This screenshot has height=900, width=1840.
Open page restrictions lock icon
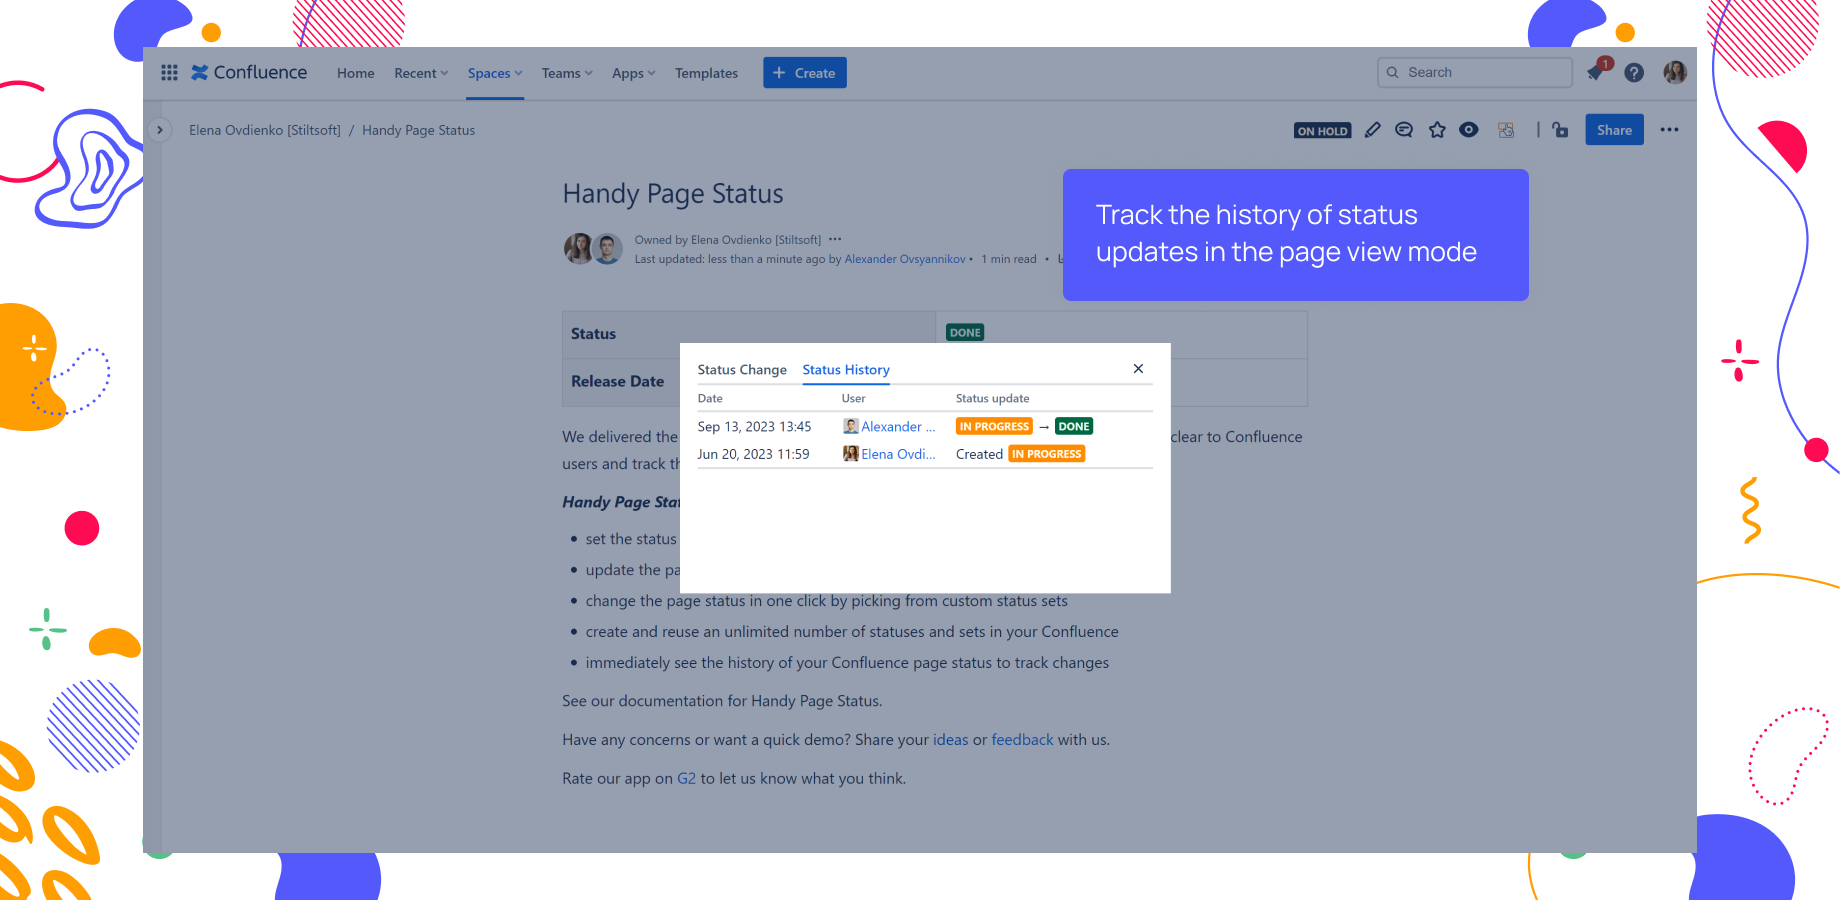(x=1560, y=130)
